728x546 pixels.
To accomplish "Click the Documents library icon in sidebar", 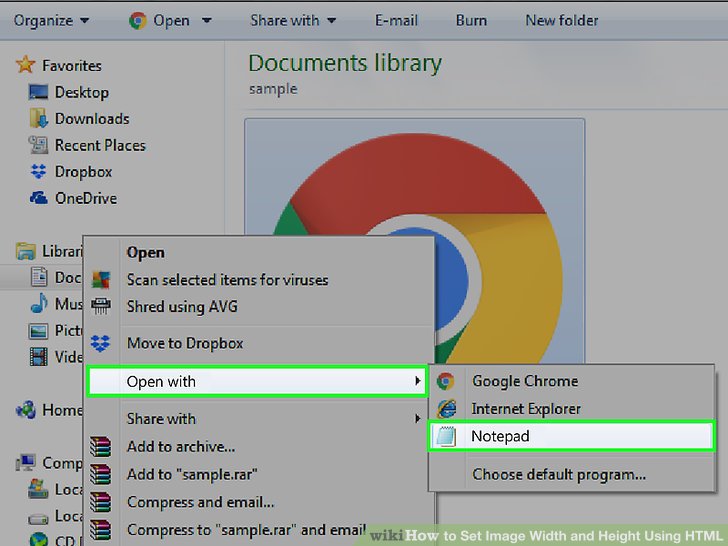I will pyautogui.click(x=39, y=277).
